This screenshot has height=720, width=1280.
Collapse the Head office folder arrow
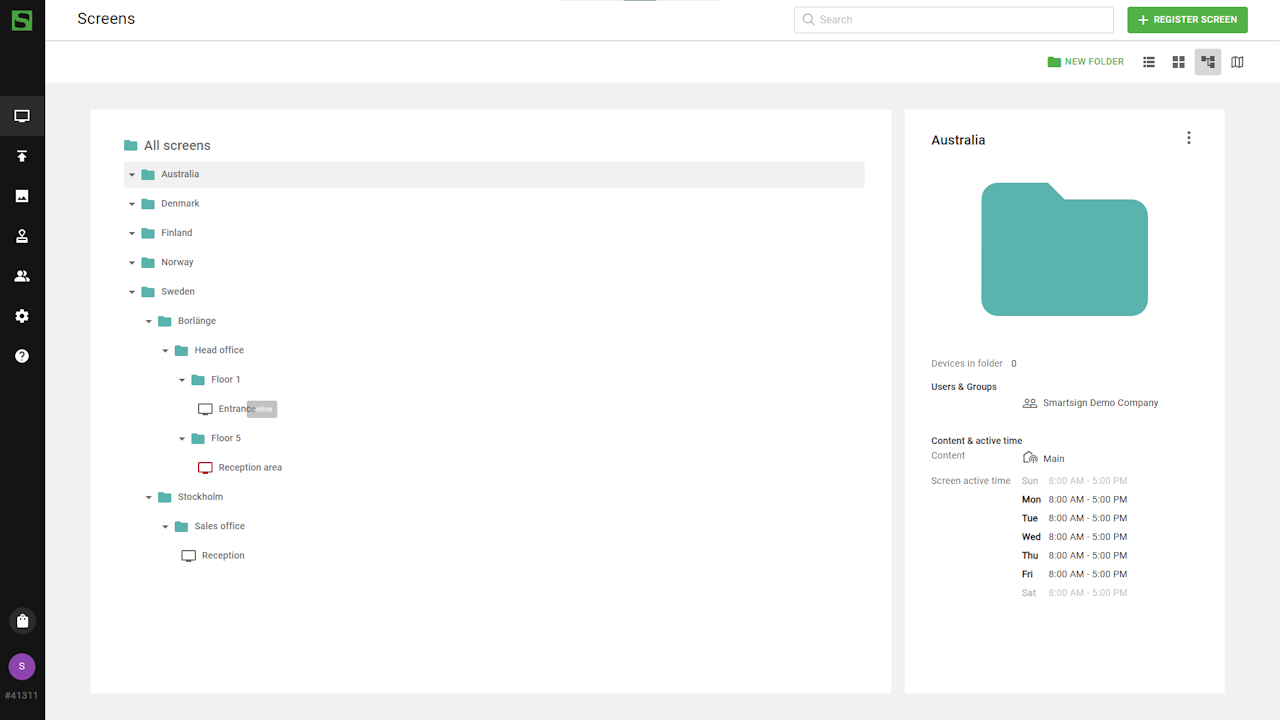click(165, 351)
